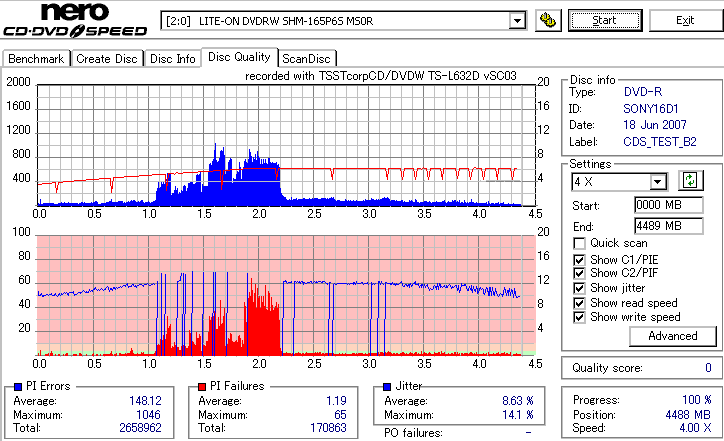This screenshot has width=724, height=441.
Task: Click the disc ID SONY16D1
Action: point(651,109)
